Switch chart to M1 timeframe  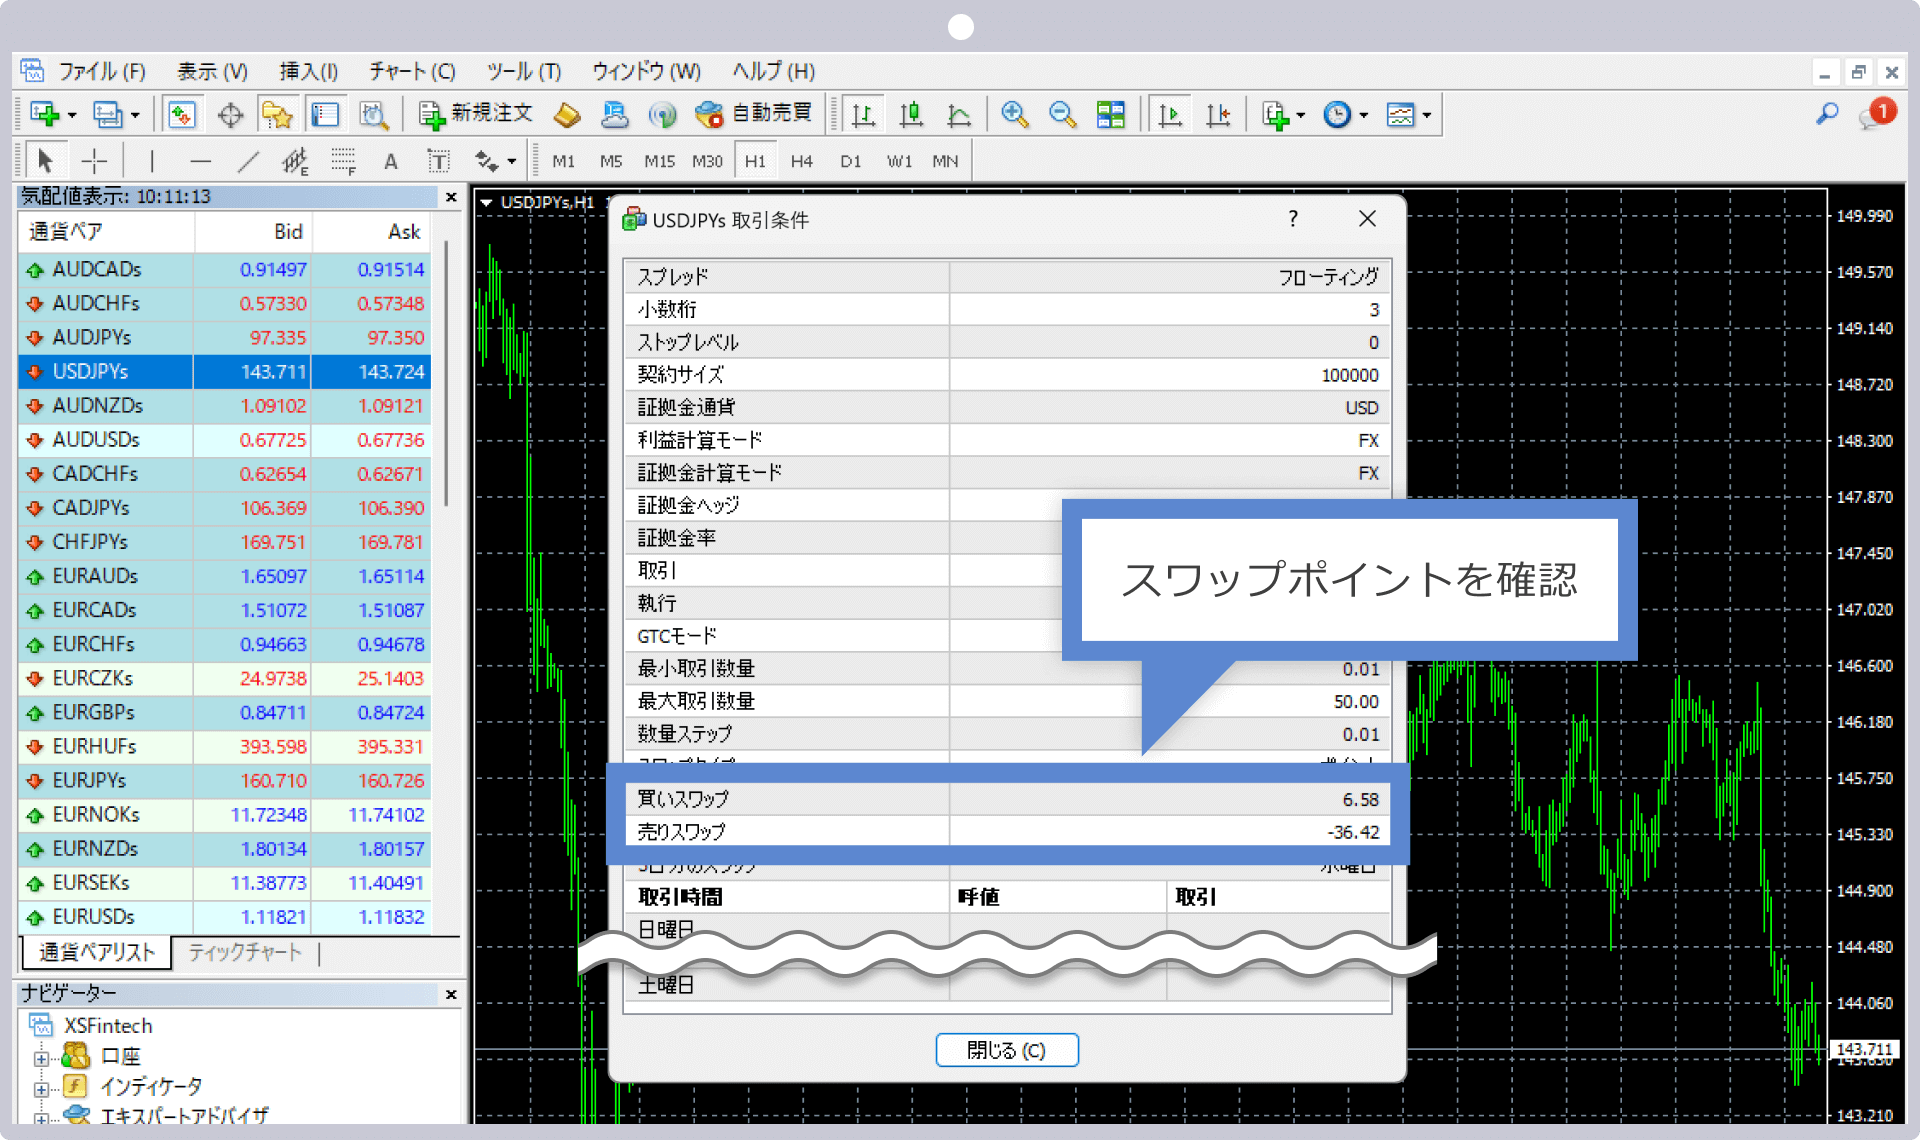(x=563, y=161)
